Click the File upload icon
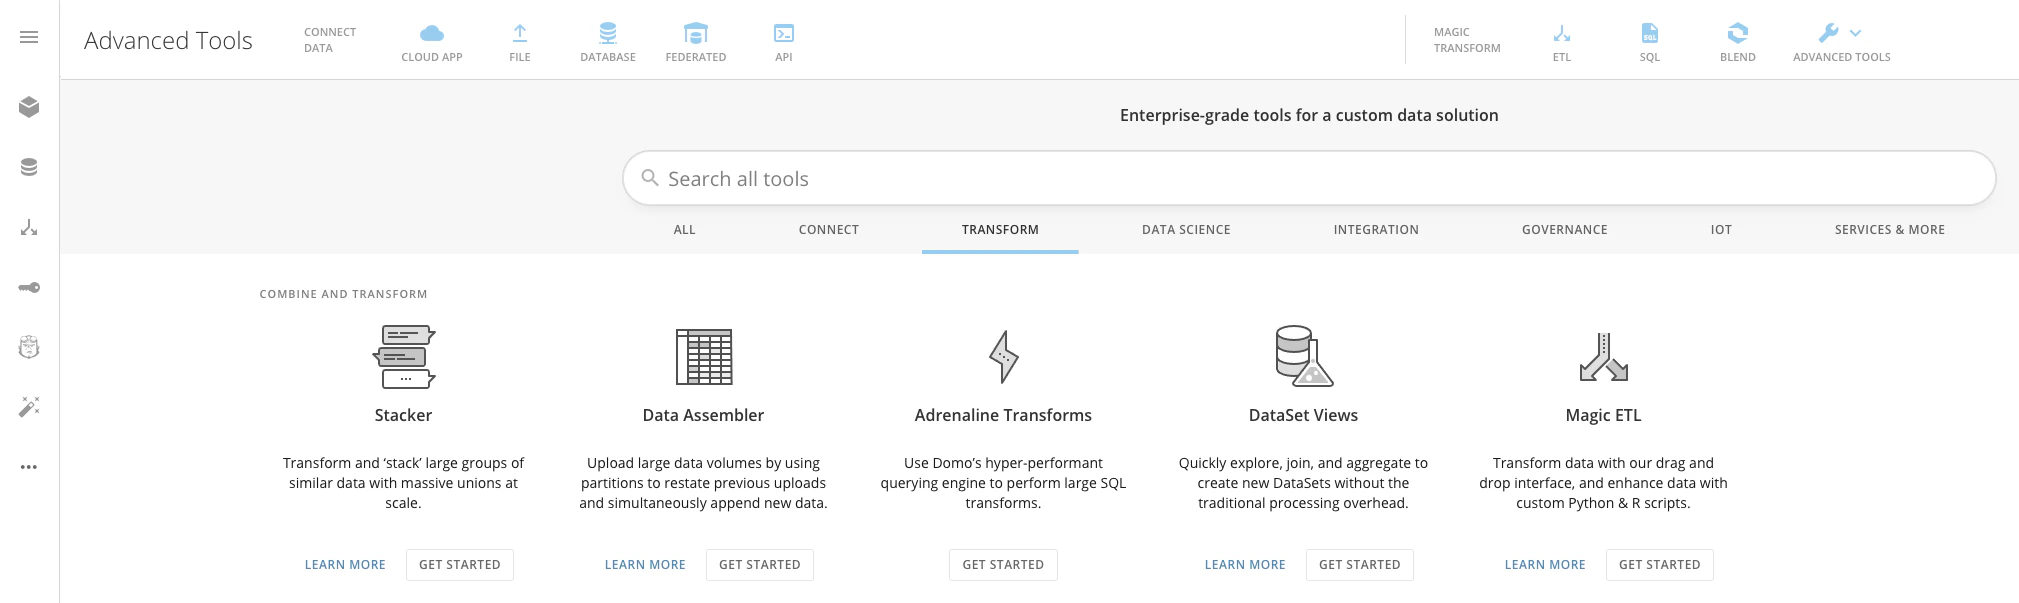The width and height of the screenshot is (2019, 603). 520,33
